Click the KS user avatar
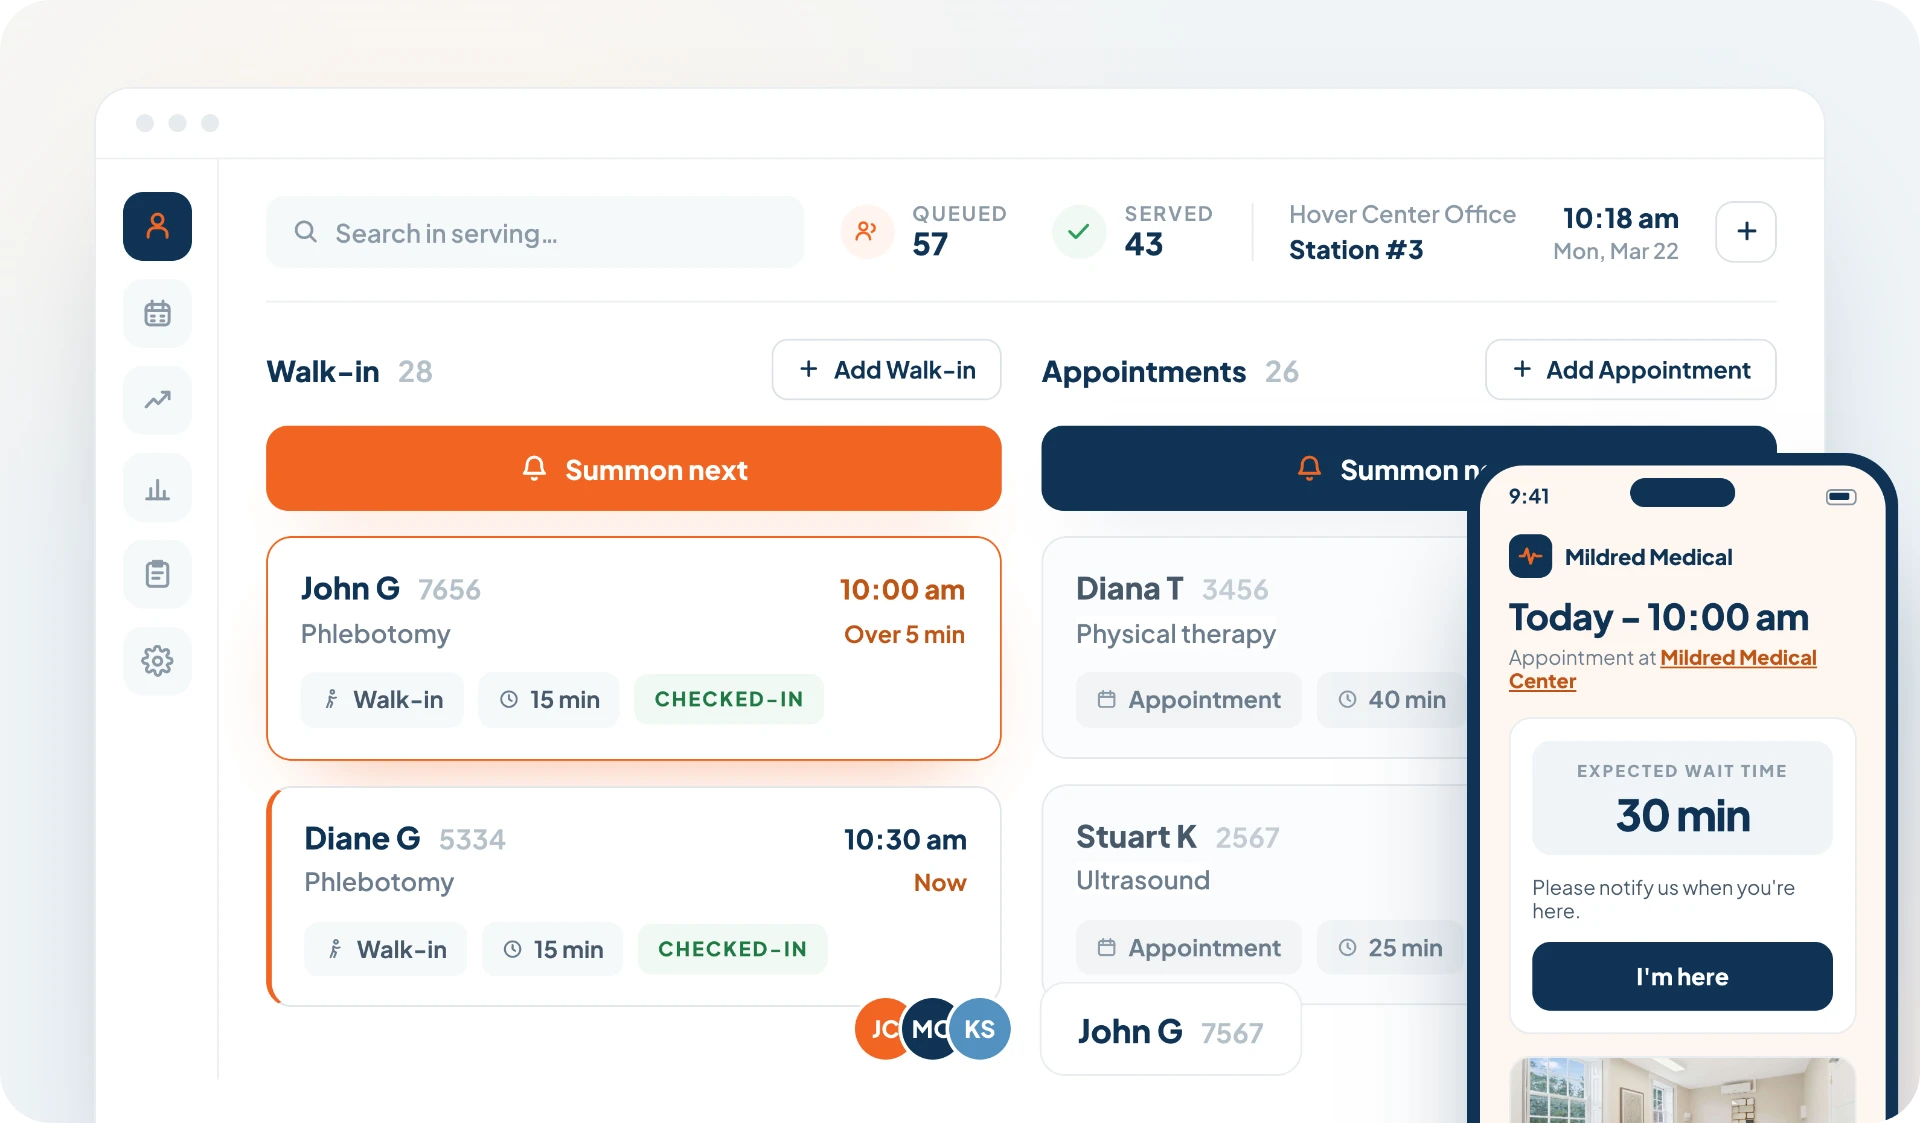Screen dimensions: 1920x1123 [x=979, y=1028]
